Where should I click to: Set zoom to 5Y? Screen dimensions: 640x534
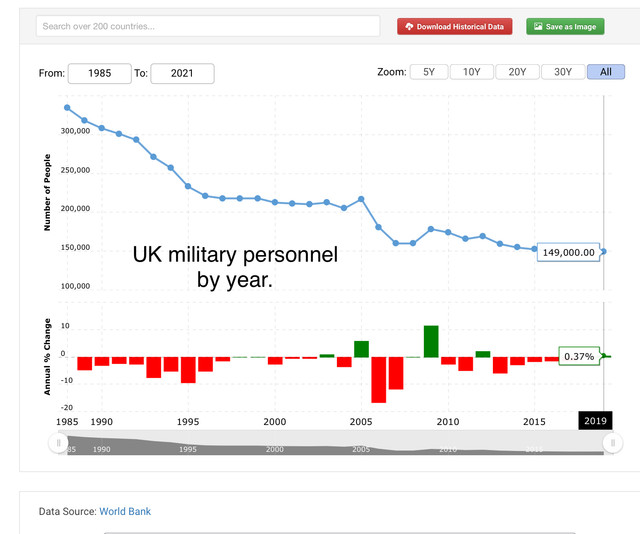coord(429,72)
